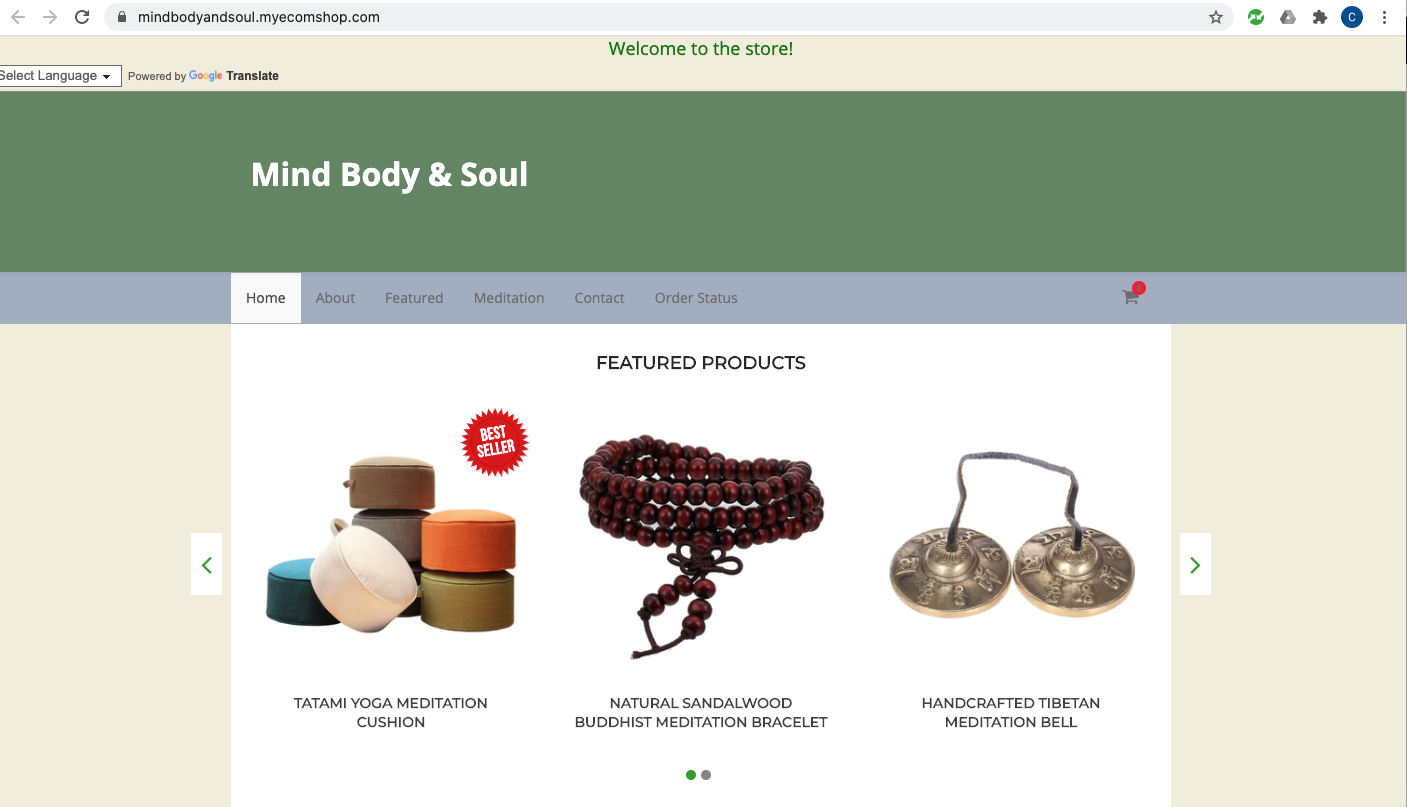This screenshot has height=807, width=1407.
Task: Open the Meditation menu item
Action: (509, 298)
